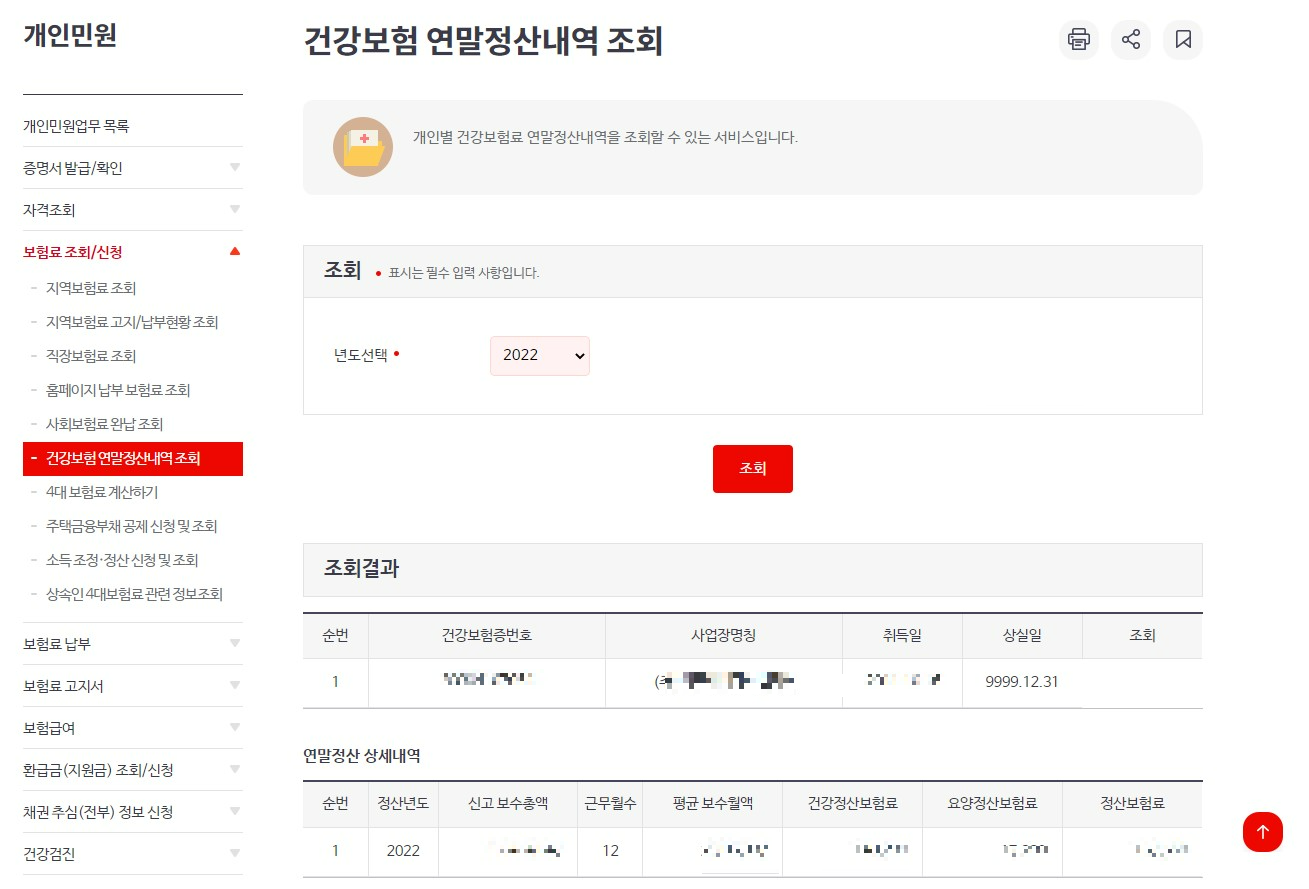Open 지역보험료 고지/납부현황 조회 link
1309x889 pixels.
[x=132, y=322]
